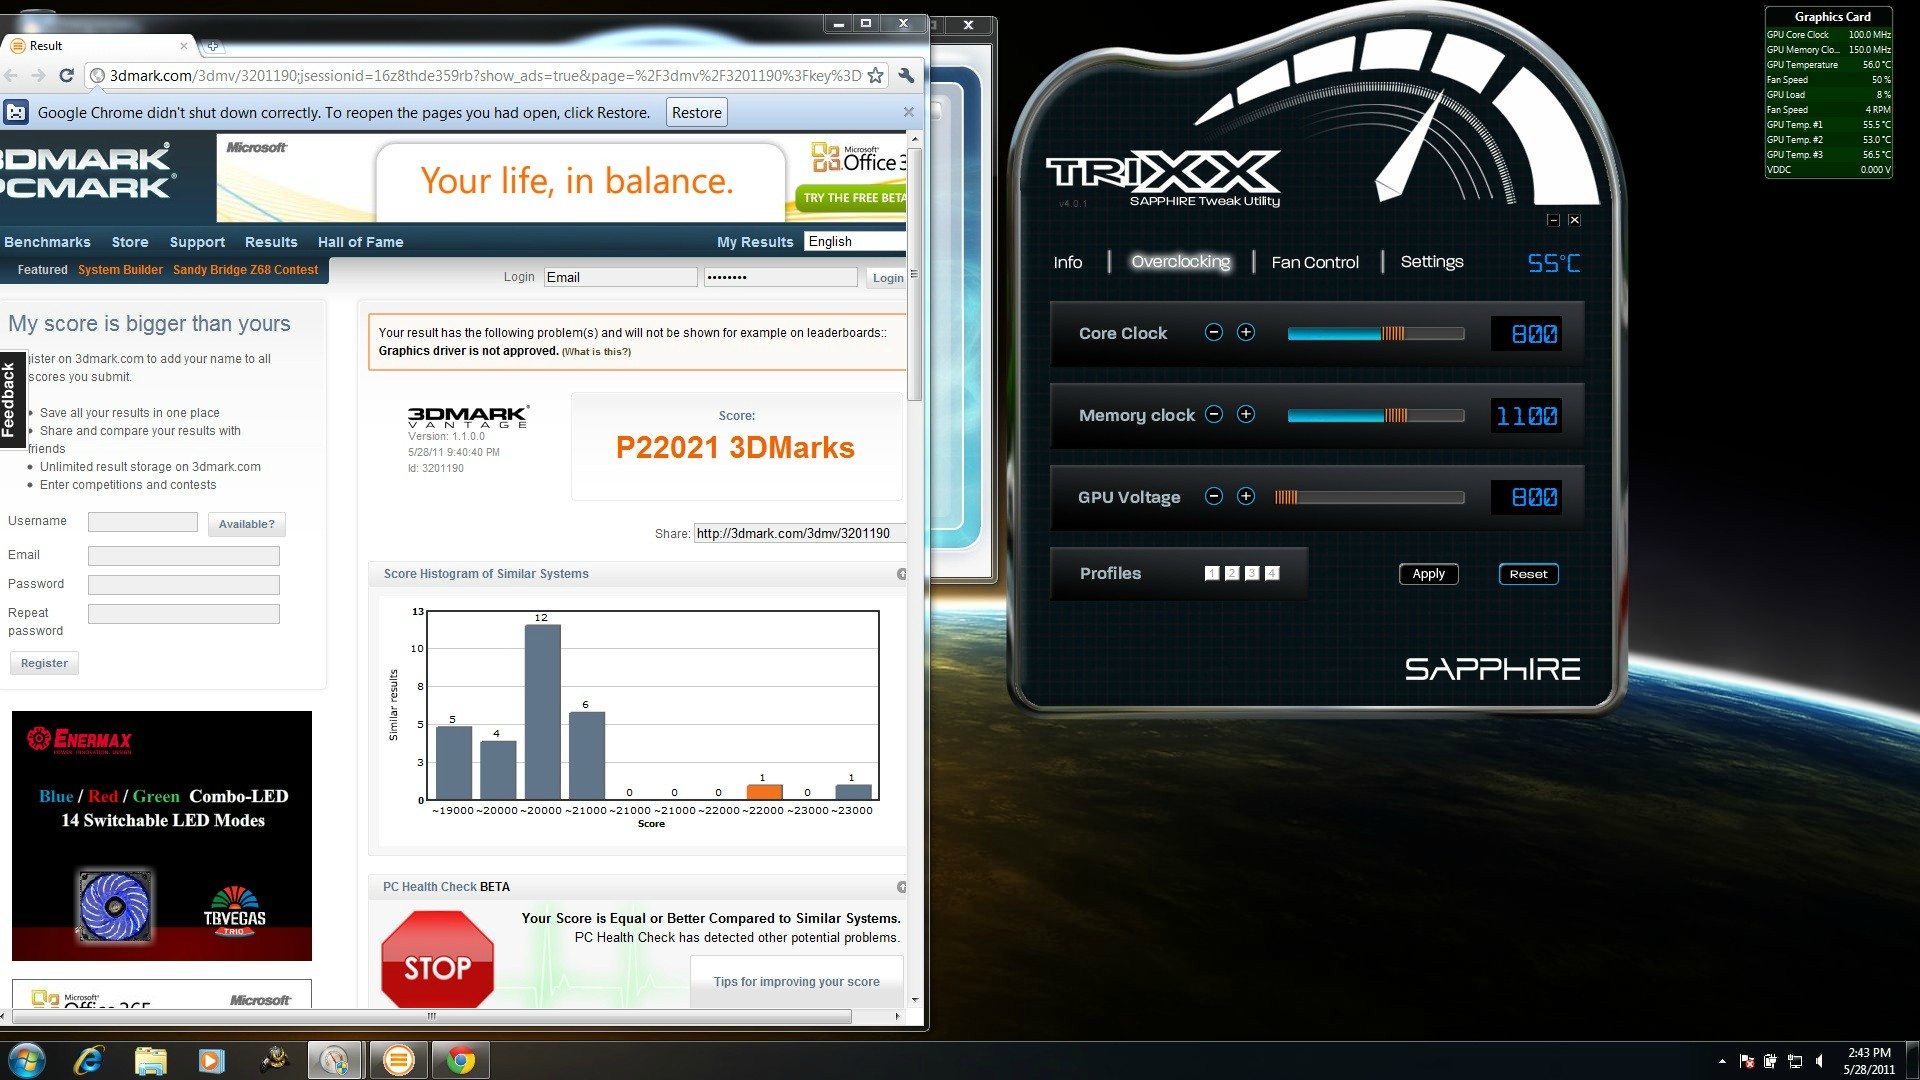Screen dimensions: 1920x1080
Task: Switch to the Overclocking tab
Action: point(1180,262)
